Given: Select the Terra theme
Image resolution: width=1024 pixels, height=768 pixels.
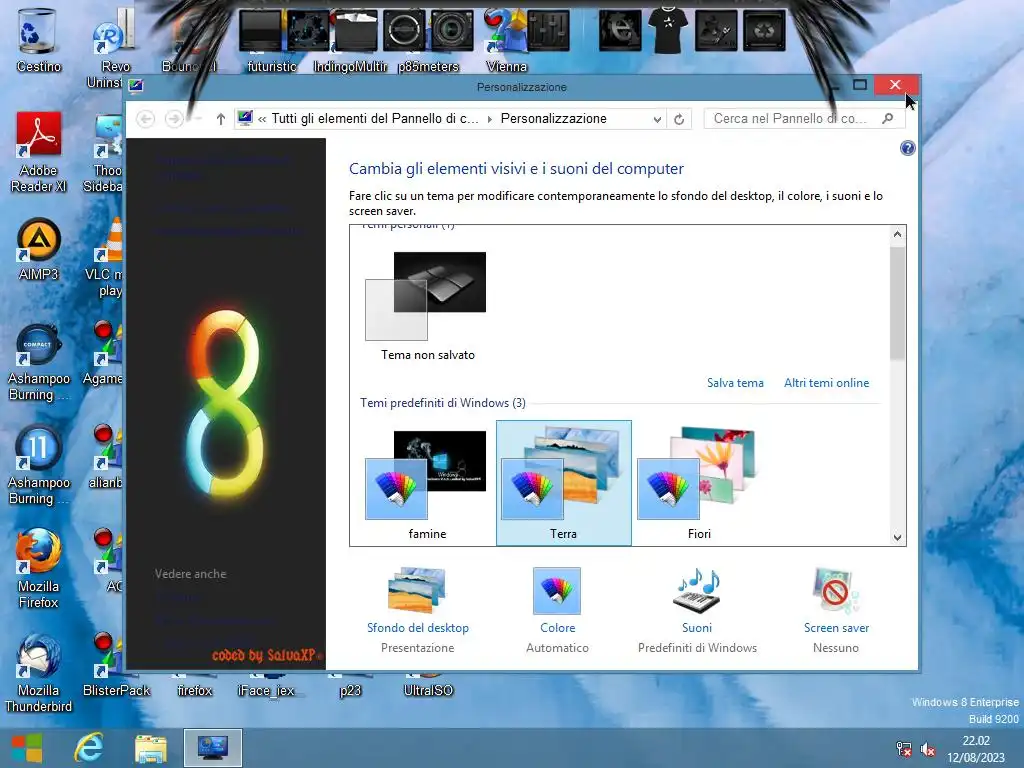Looking at the screenshot, I should click(x=564, y=483).
